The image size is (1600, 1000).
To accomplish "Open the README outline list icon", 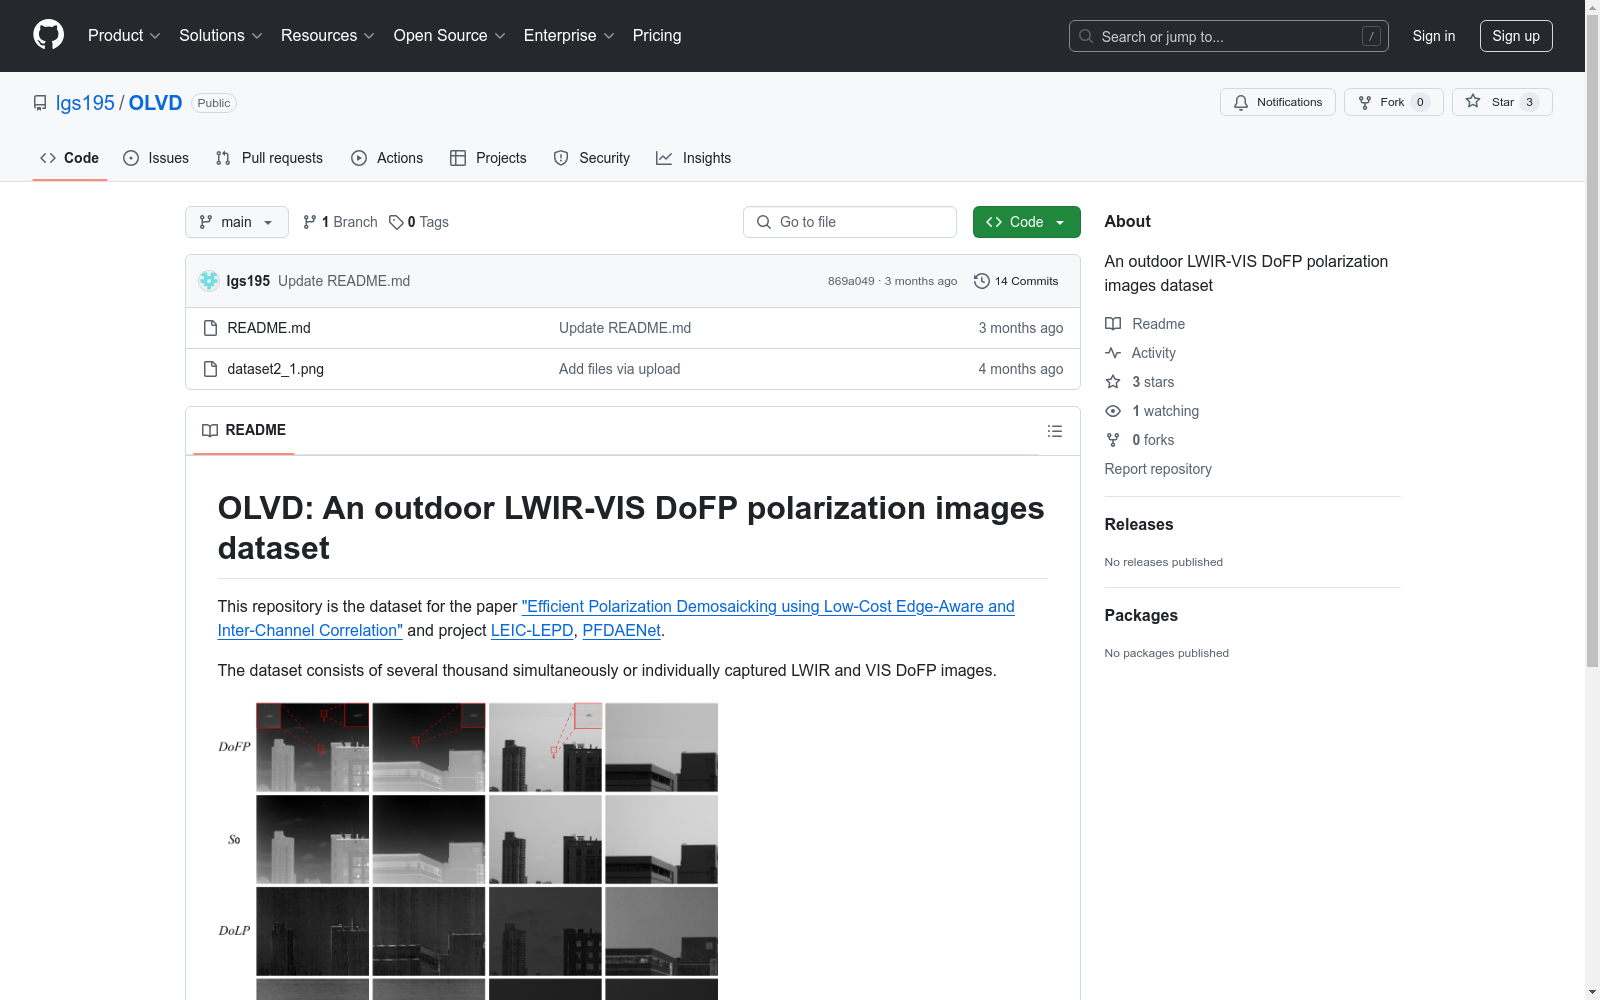I will click(1055, 431).
